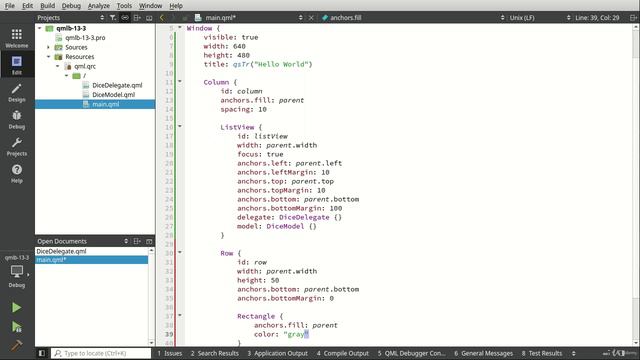The image size is (640, 360).
Task: Switch to Welcome mode
Action: pyautogui.click(x=17, y=38)
